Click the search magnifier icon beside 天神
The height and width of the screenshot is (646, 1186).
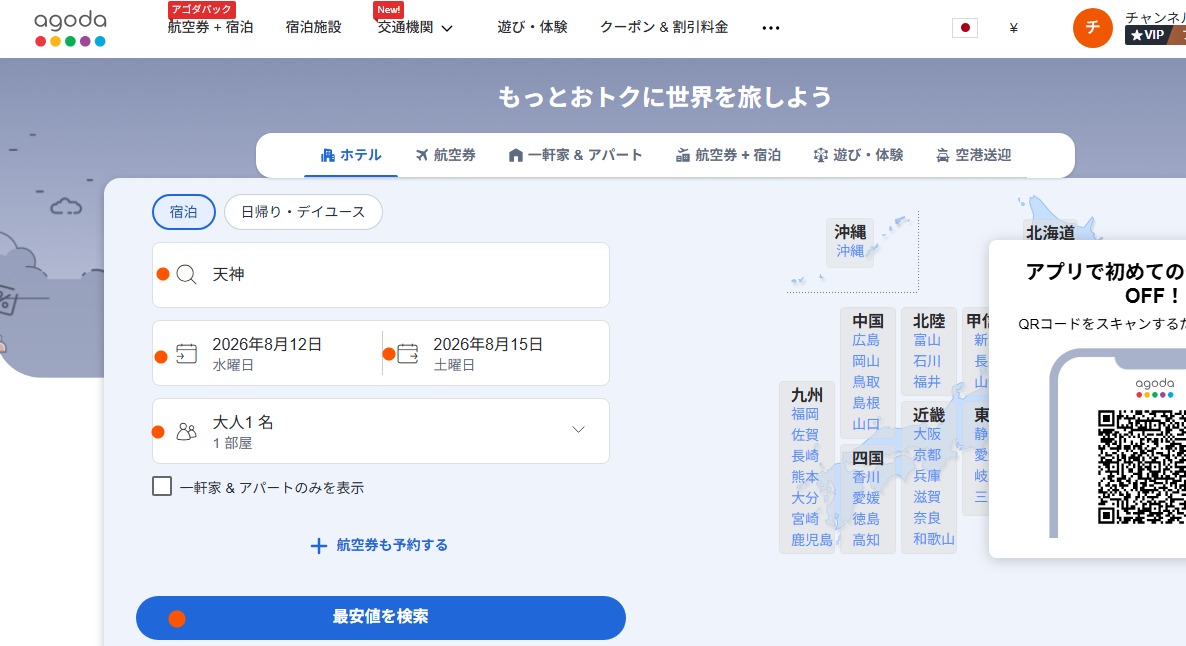pyautogui.click(x=186, y=274)
